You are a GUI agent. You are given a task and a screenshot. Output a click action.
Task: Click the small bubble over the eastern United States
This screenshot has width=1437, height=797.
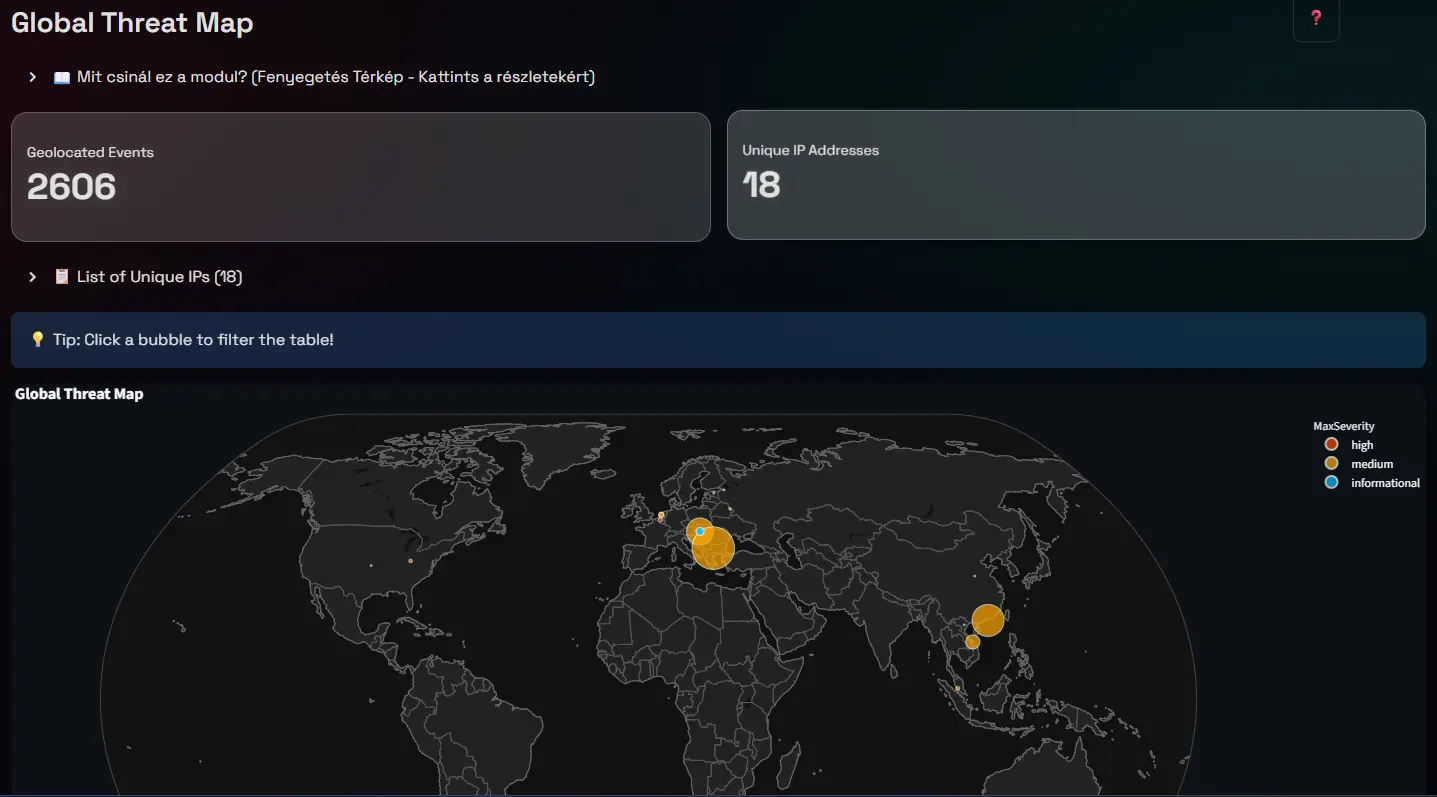pyautogui.click(x=410, y=561)
